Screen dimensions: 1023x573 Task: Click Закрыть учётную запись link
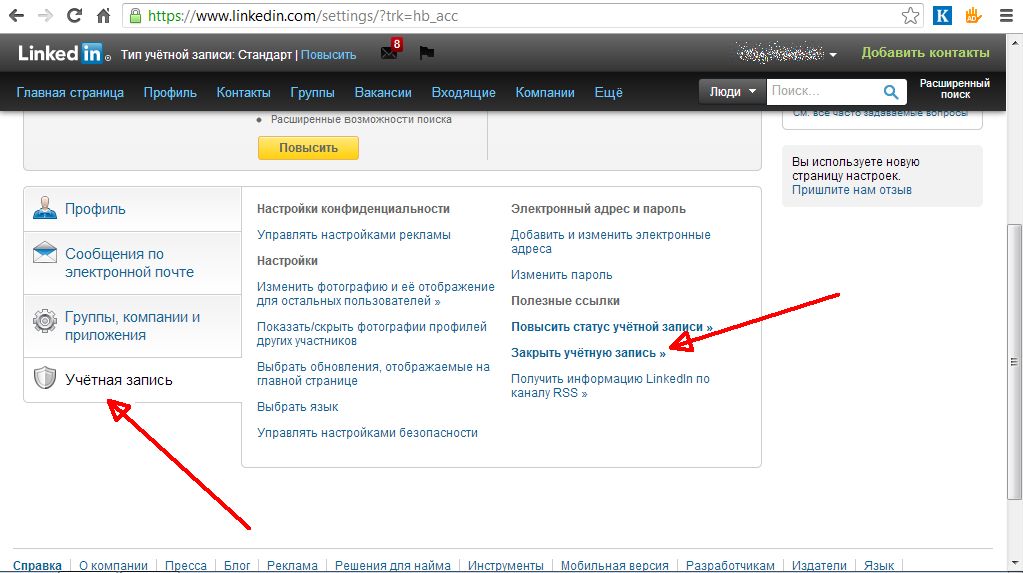[588, 353]
